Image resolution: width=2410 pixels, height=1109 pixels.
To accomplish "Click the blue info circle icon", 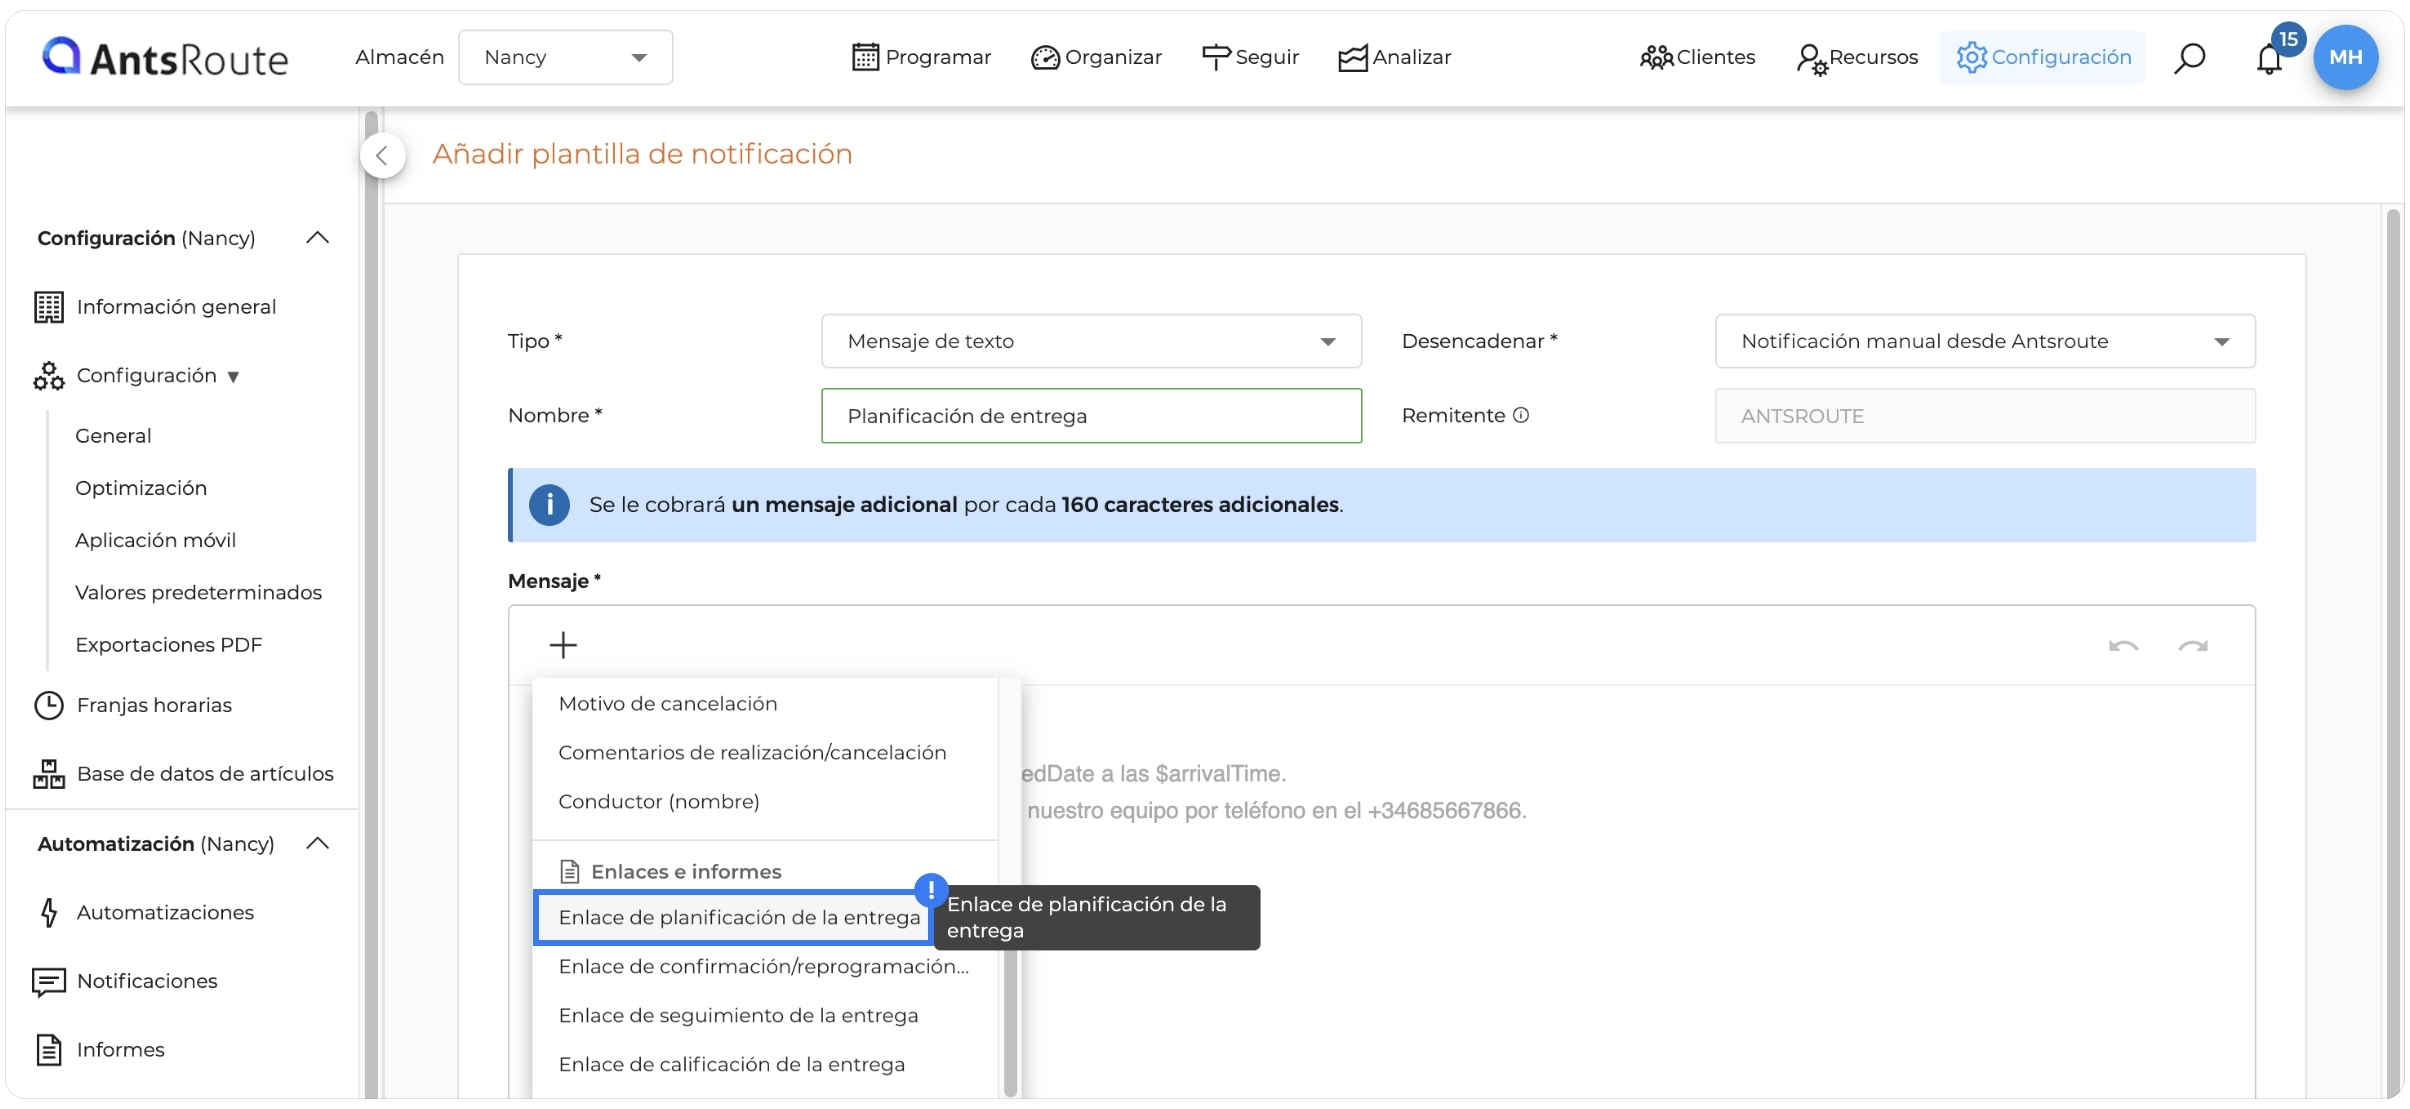I will (549, 504).
